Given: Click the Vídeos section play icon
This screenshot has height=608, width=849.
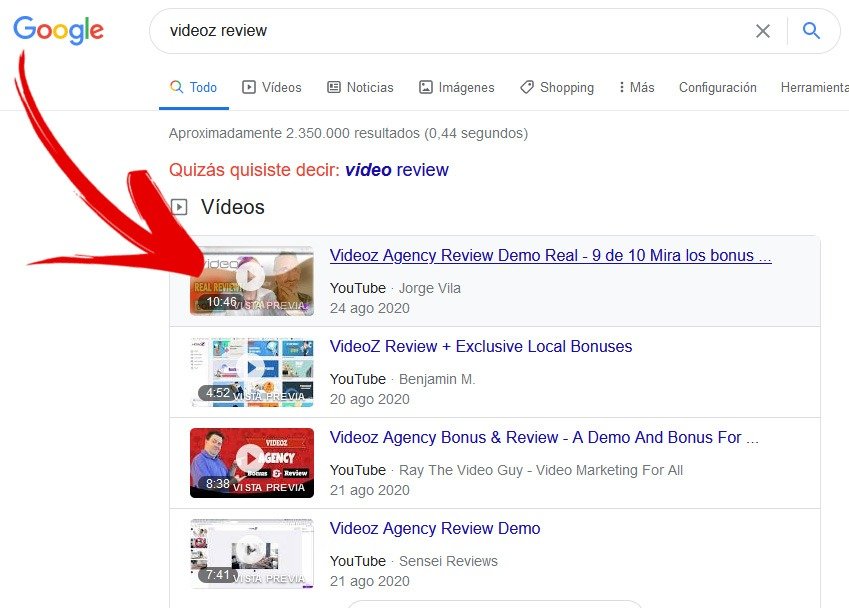Looking at the screenshot, I should [179, 207].
